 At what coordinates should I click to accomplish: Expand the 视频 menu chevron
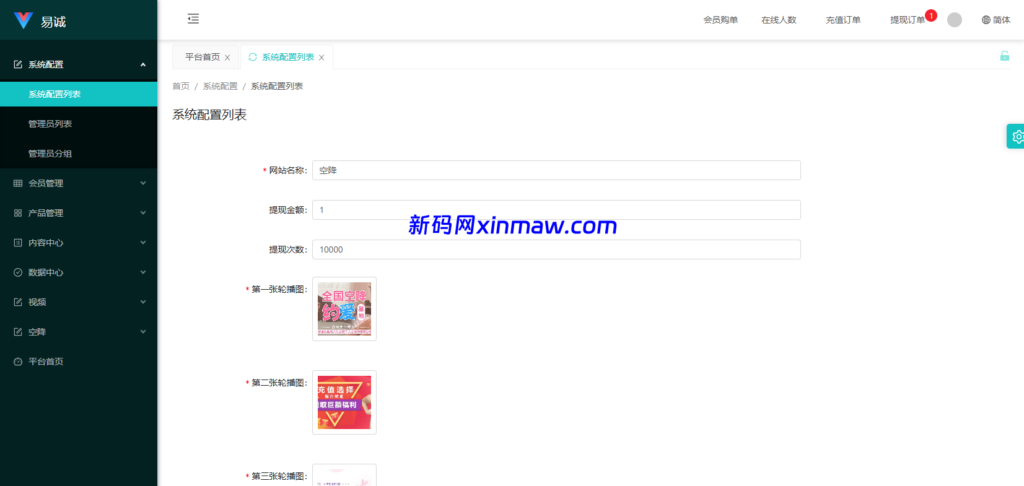pyautogui.click(x=143, y=302)
